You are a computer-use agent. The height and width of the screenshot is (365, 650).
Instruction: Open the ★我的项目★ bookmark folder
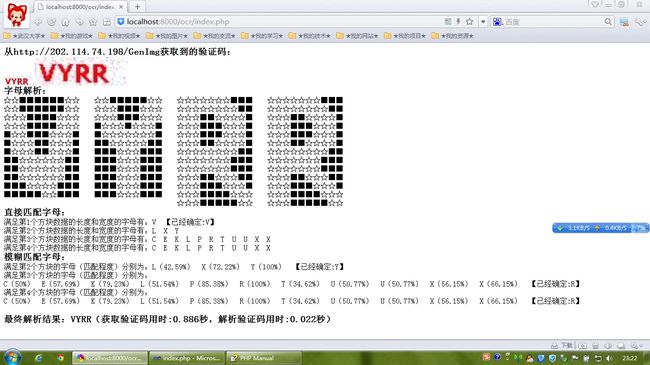[405, 36]
